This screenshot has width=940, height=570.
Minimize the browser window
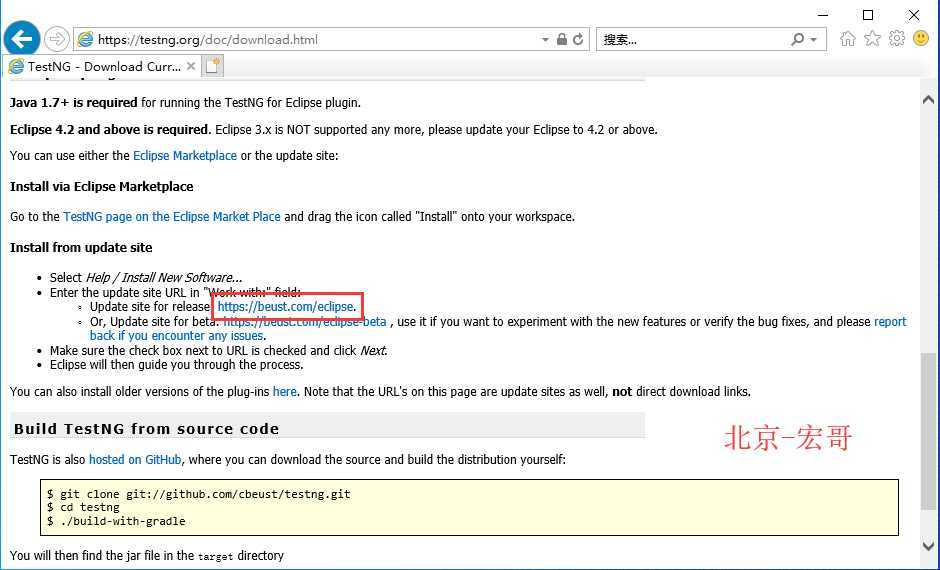823,15
